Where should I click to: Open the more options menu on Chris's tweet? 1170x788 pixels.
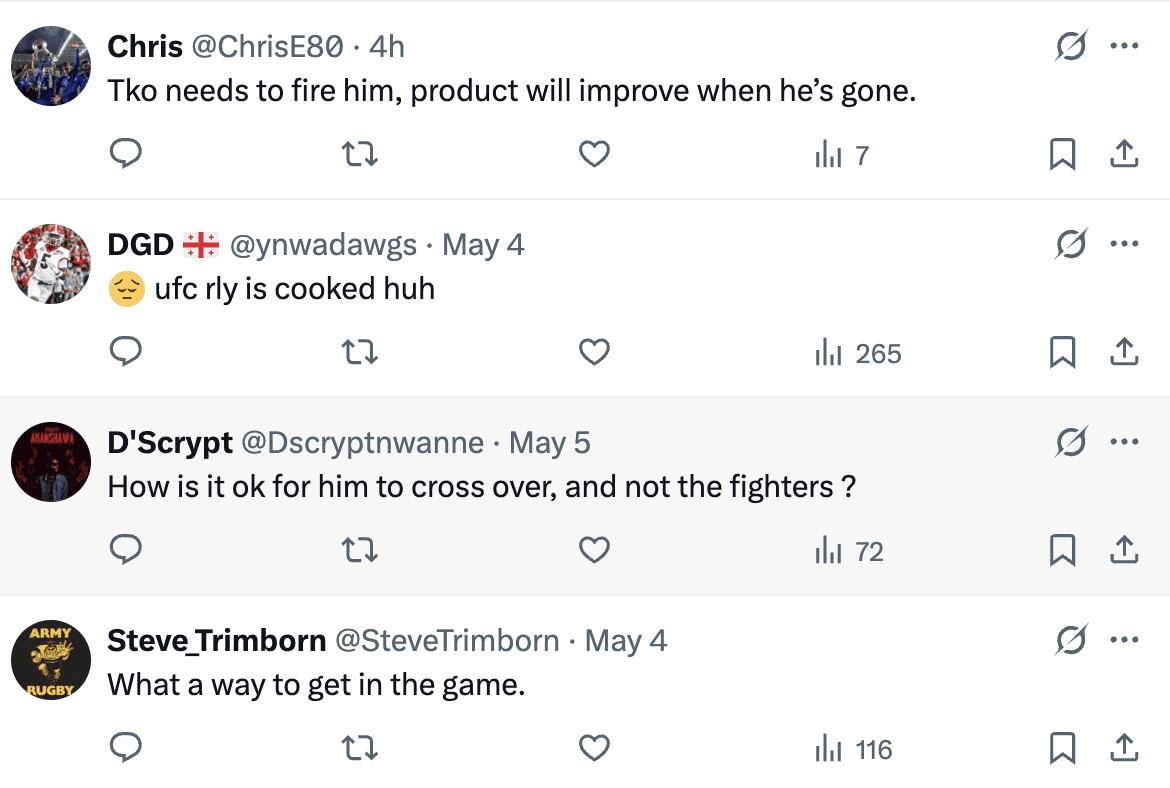[1126, 45]
